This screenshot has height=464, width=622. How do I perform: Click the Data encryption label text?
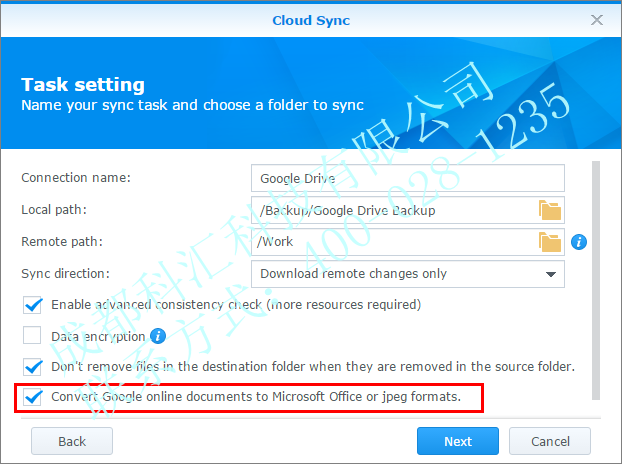click(x=97, y=336)
